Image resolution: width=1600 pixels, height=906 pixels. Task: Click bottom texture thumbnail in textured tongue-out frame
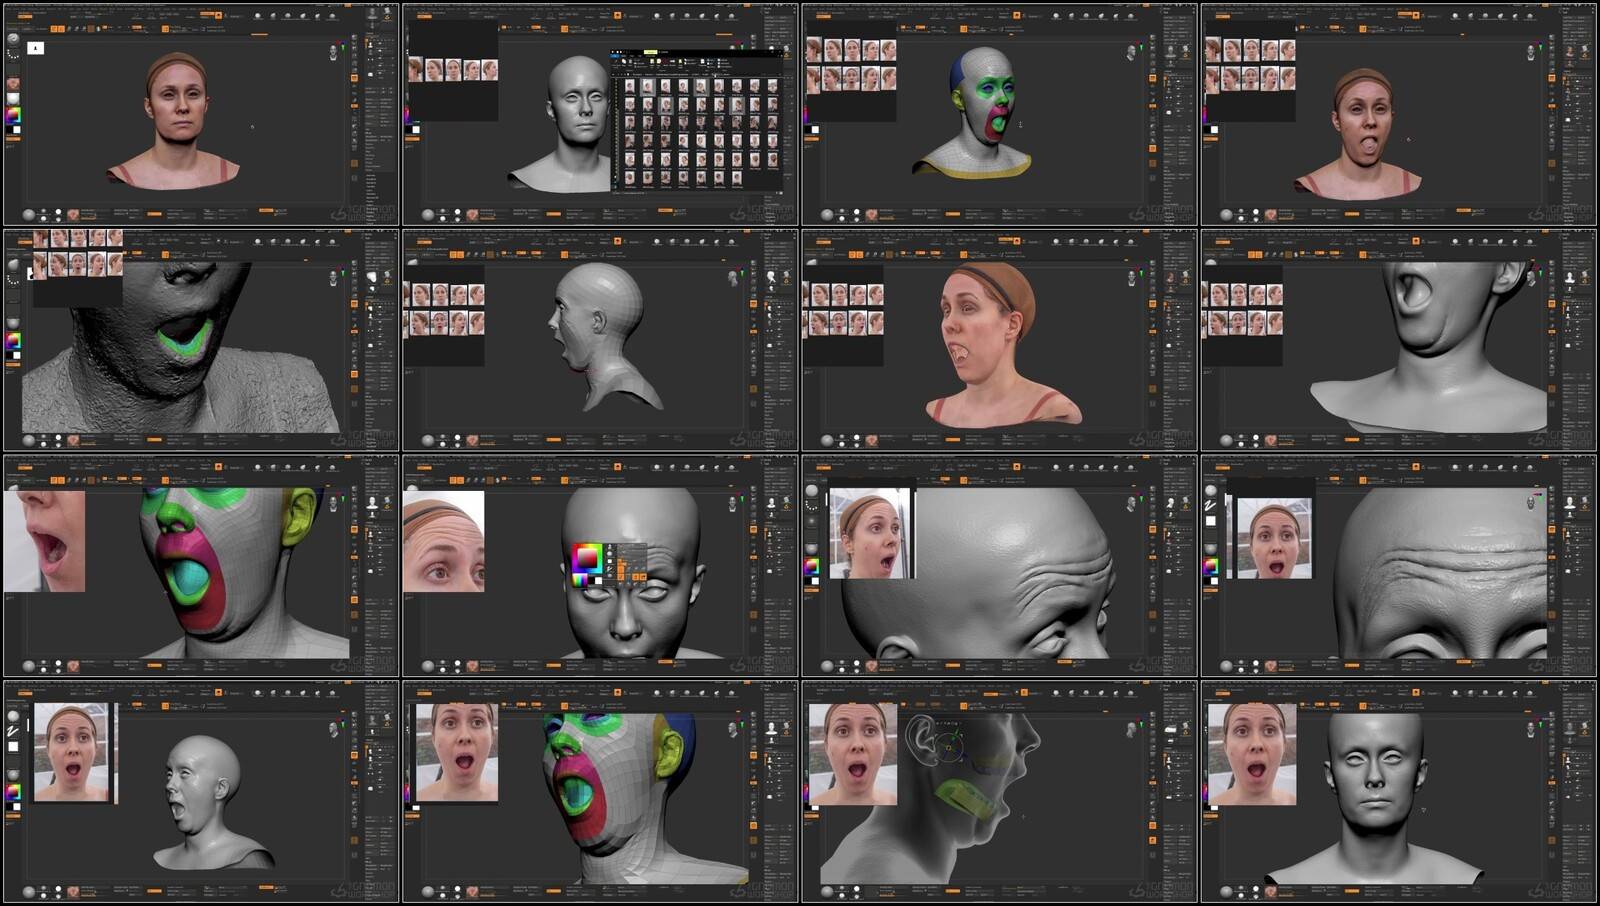(1270, 215)
